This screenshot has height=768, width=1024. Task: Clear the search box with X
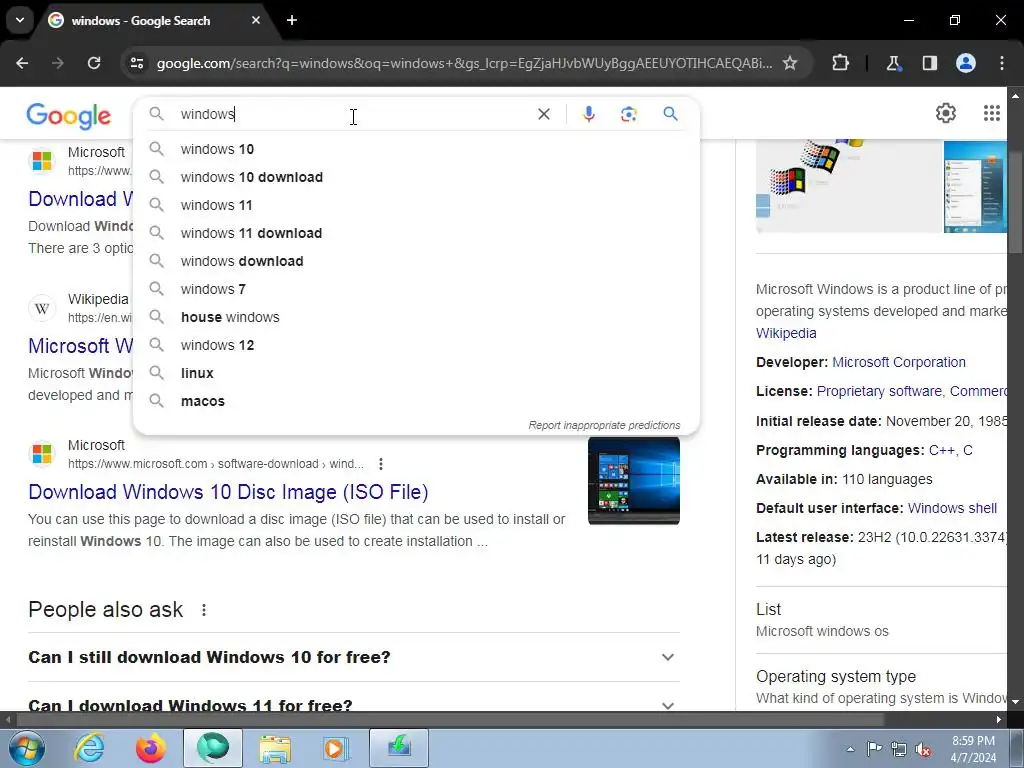click(x=543, y=114)
